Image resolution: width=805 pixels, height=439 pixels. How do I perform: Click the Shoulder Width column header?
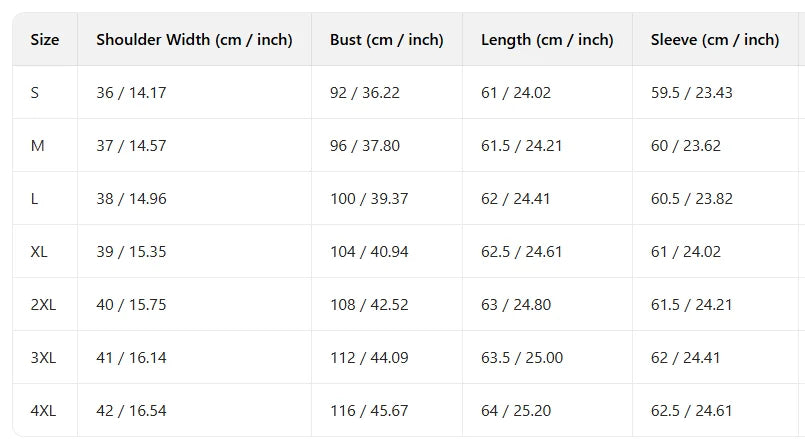point(194,40)
